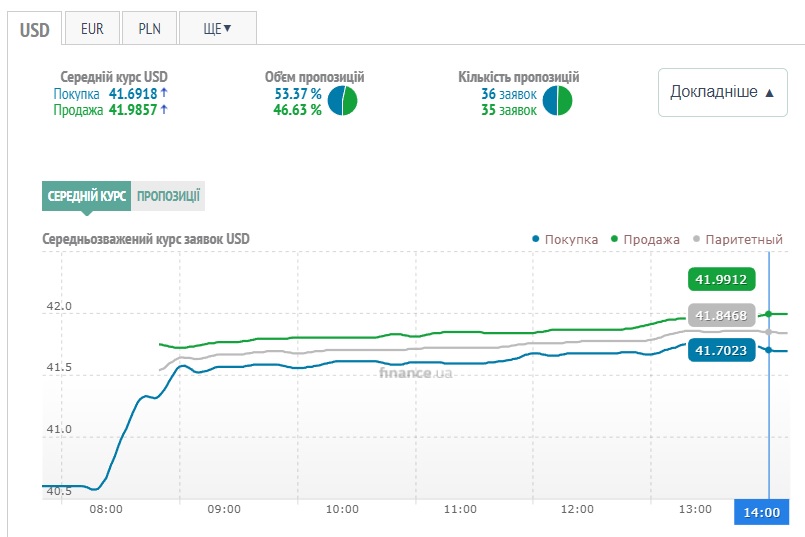This screenshot has height=537, width=805.
Task: Switch to the EUR currency tab
Action: pyautogui.click(x=92, y=28)
